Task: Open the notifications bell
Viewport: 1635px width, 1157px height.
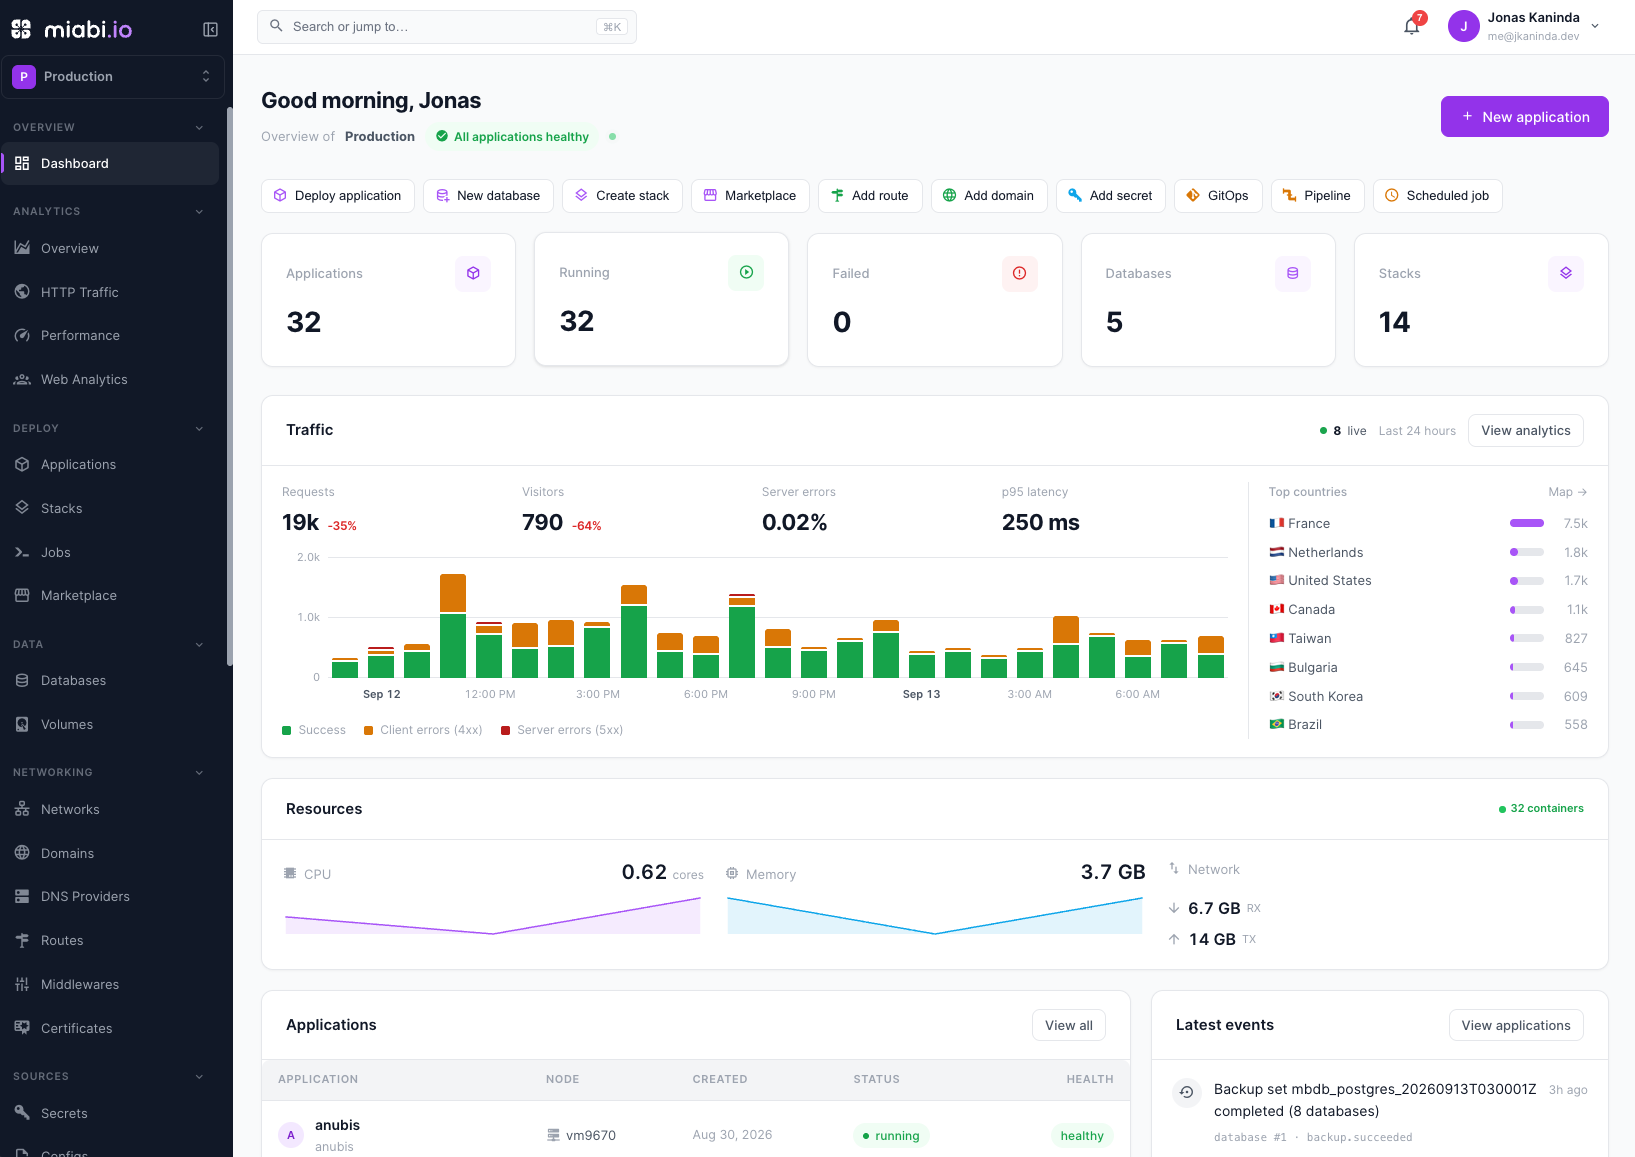Action: (x=1412, y=26)
